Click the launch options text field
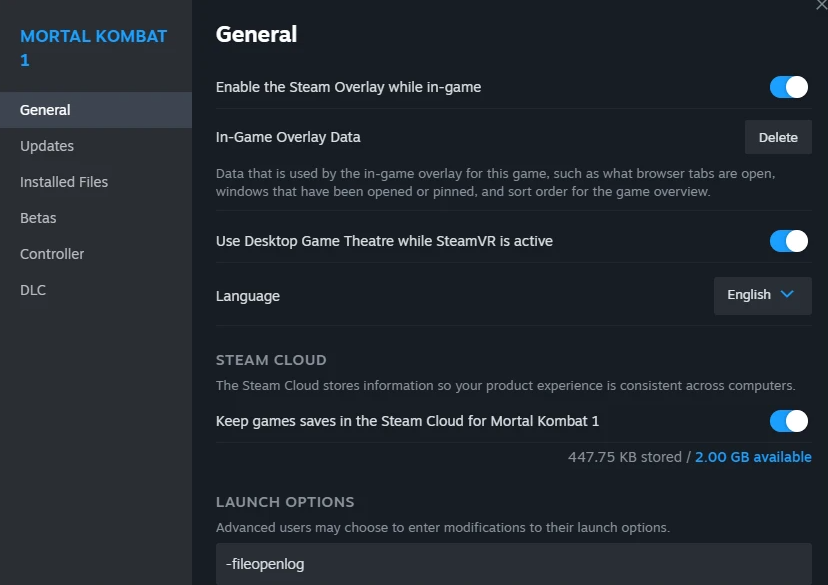Viewport: 828px width, 585px height. pos(513,564)
